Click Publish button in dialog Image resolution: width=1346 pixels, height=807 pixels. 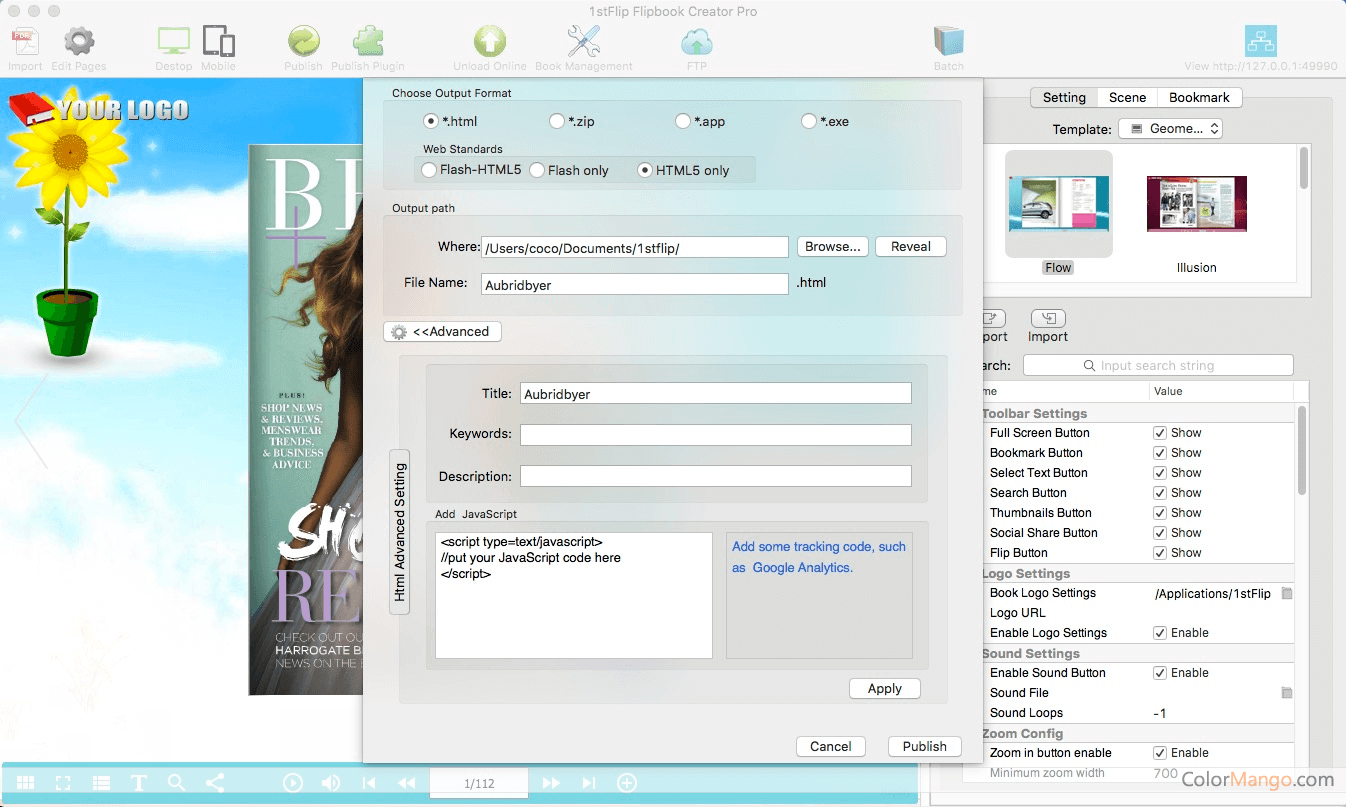click(x=925, y=746)
